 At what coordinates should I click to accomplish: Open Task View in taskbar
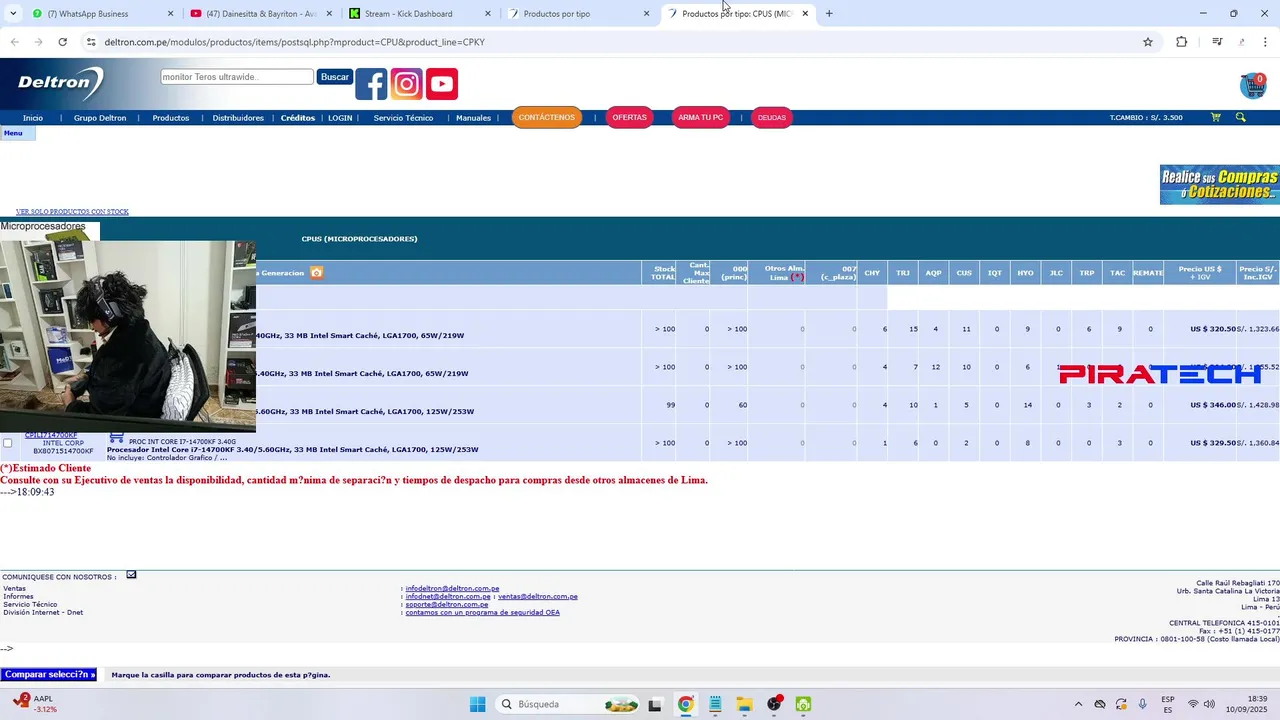tap(655, 704)
